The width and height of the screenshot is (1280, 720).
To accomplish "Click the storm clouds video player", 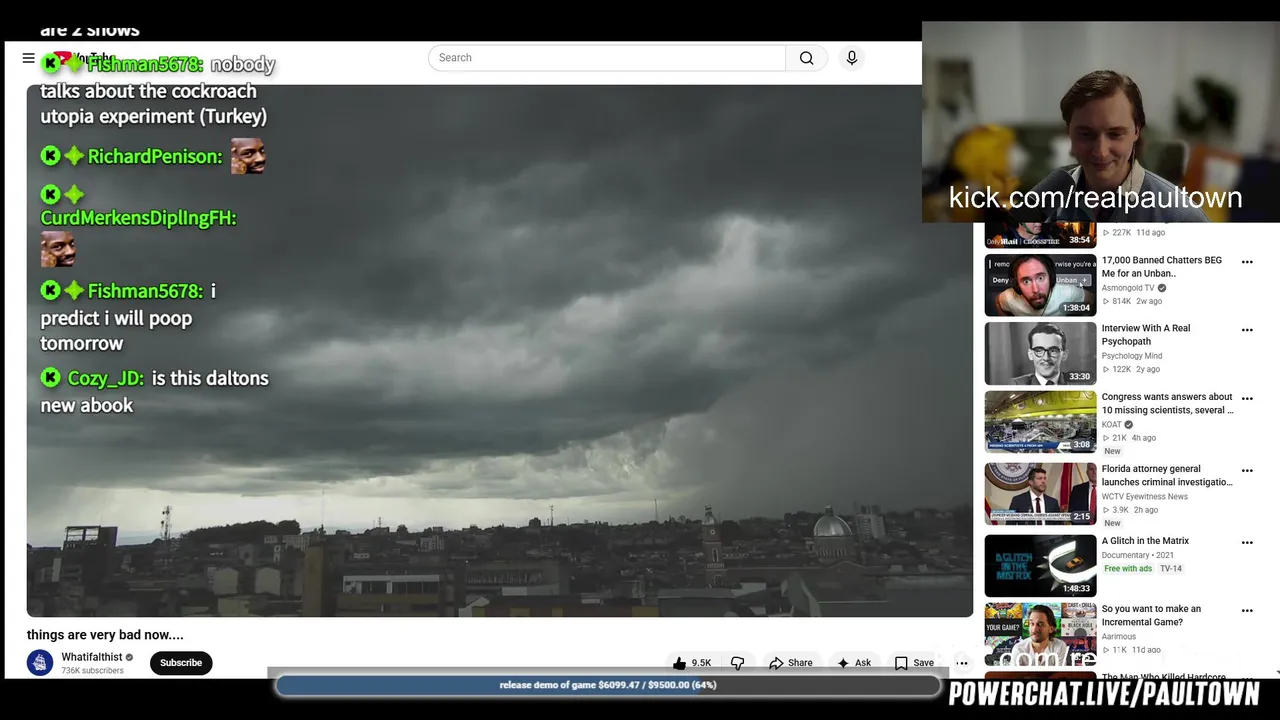I will tap(500, 350).
